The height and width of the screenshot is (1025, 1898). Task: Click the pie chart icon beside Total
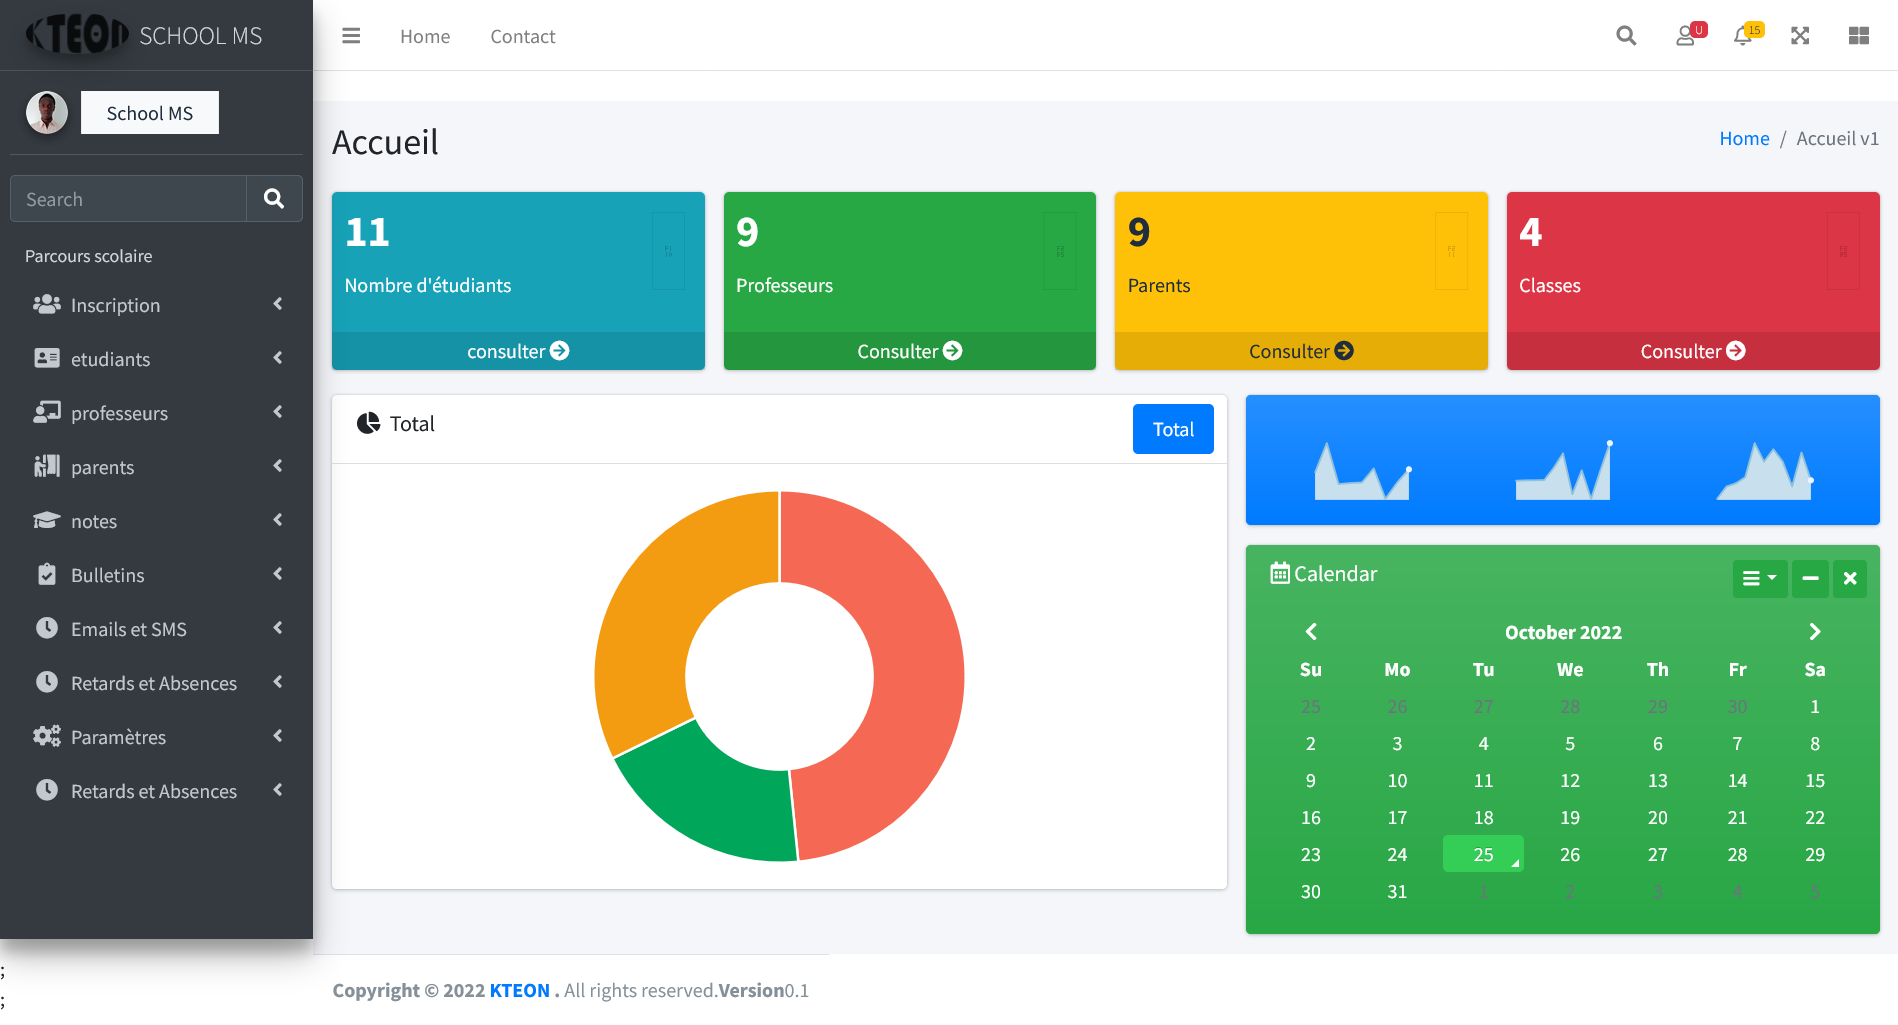tap(368, 423)
